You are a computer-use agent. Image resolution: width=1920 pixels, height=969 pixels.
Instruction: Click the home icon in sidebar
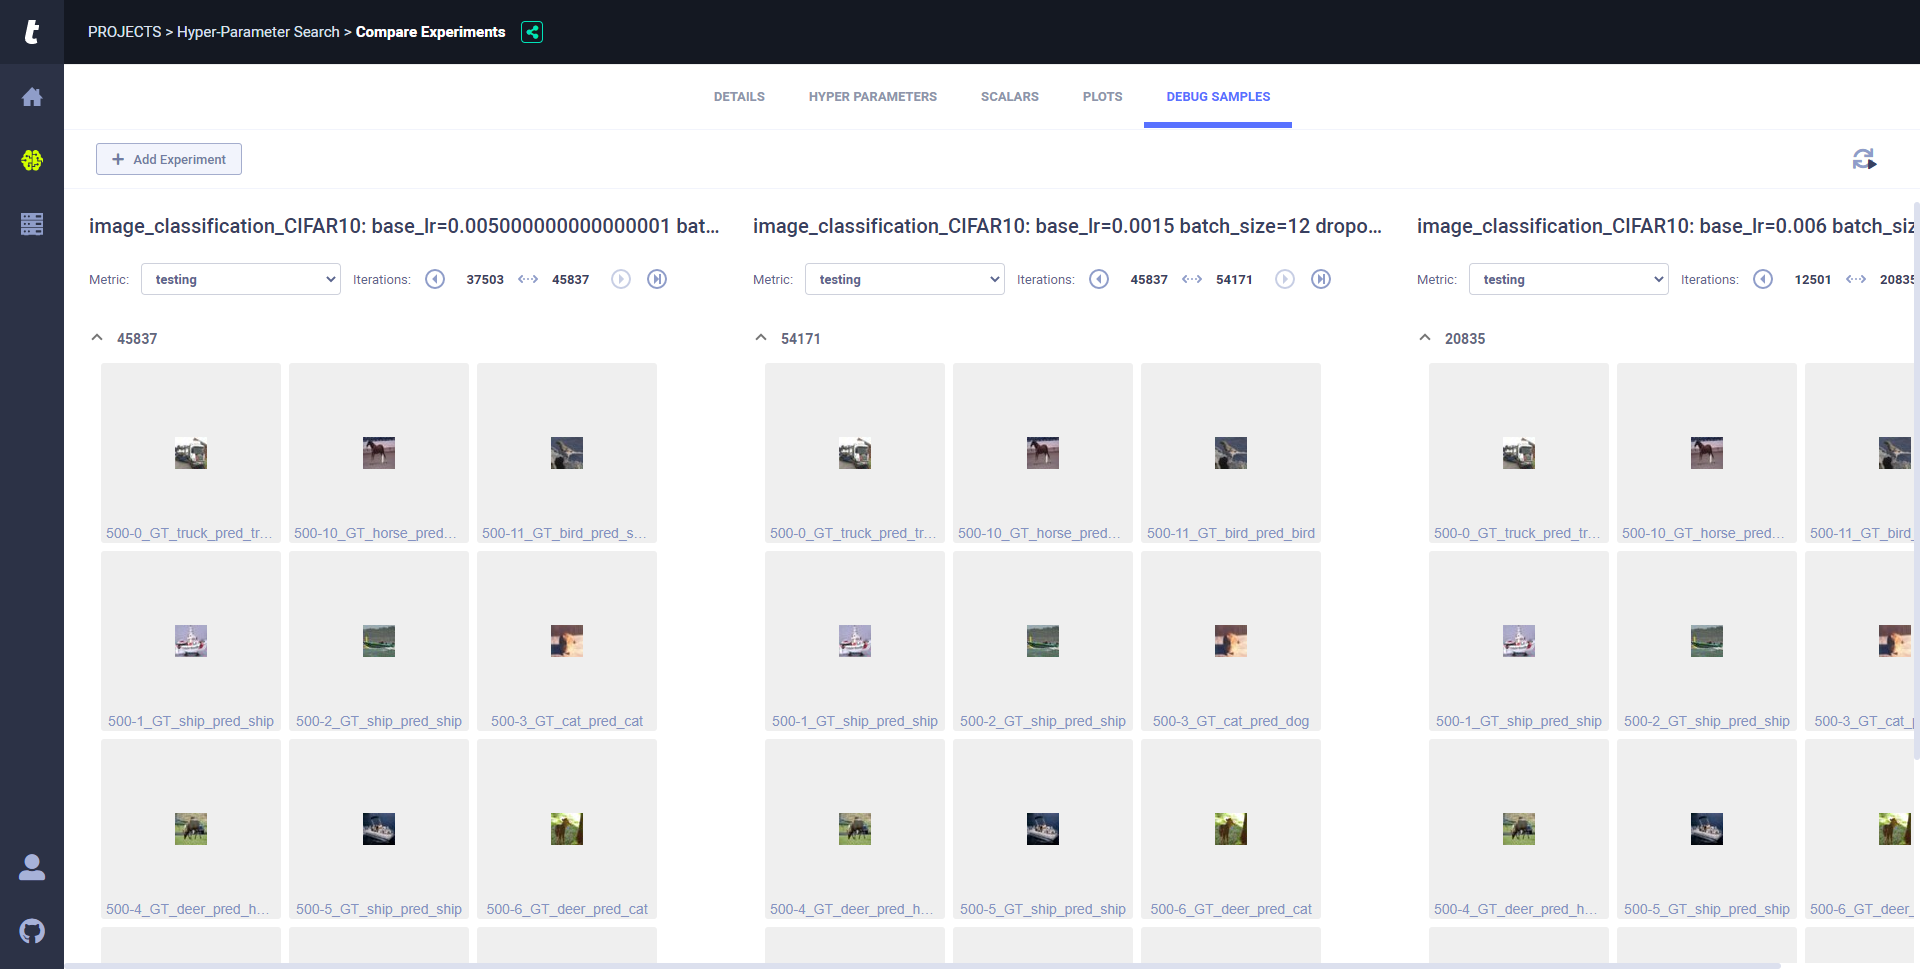click(x=32, y=97)
